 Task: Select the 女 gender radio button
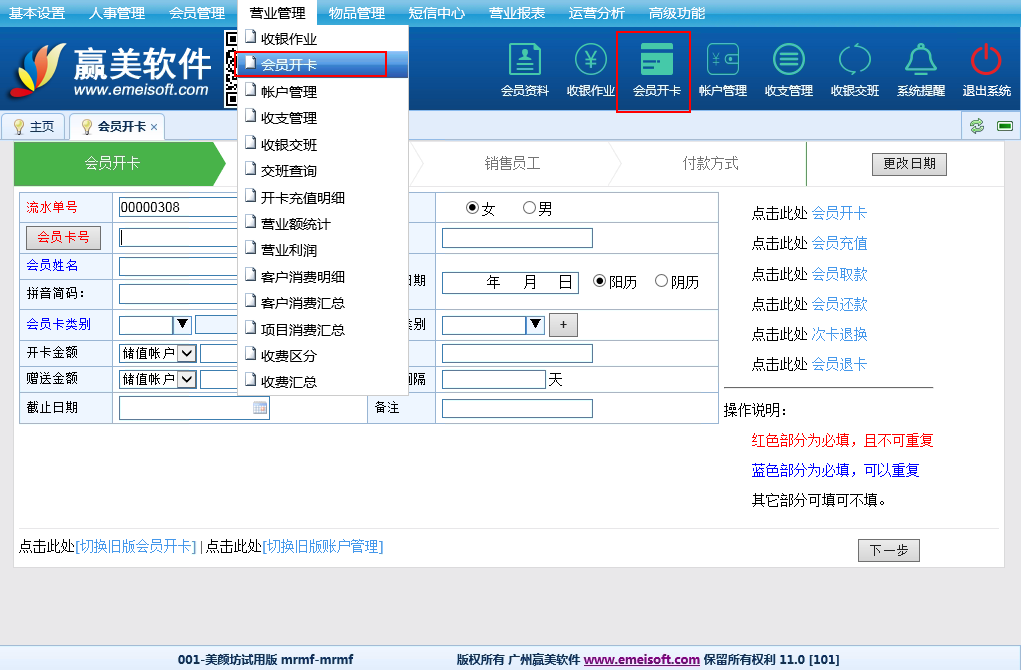473,209
